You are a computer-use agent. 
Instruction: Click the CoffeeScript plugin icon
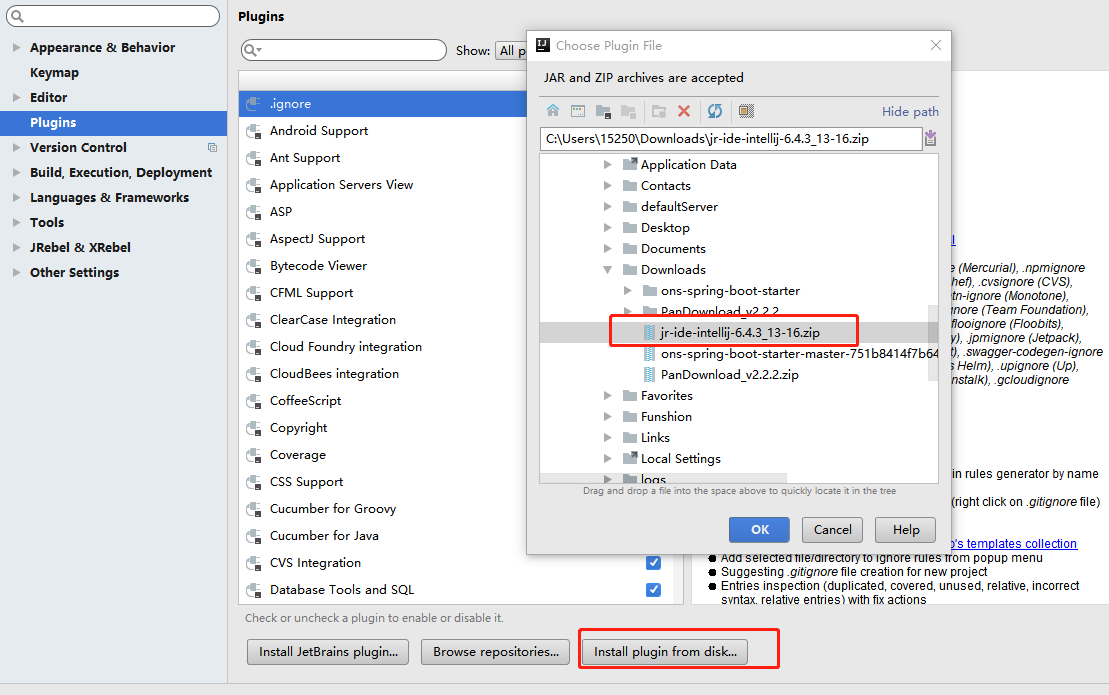(x=253, y=401)
